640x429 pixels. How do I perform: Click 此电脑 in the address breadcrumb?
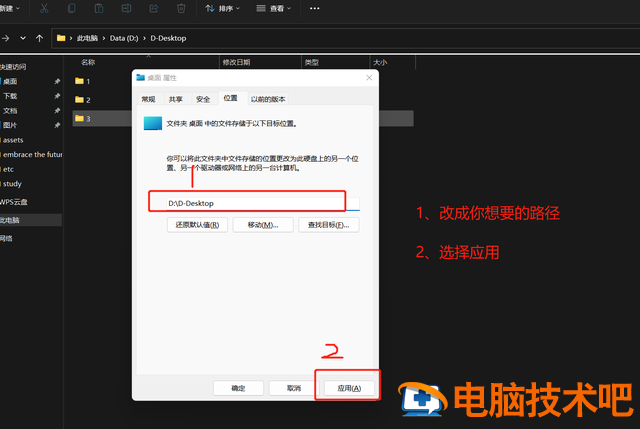(87, 38)
